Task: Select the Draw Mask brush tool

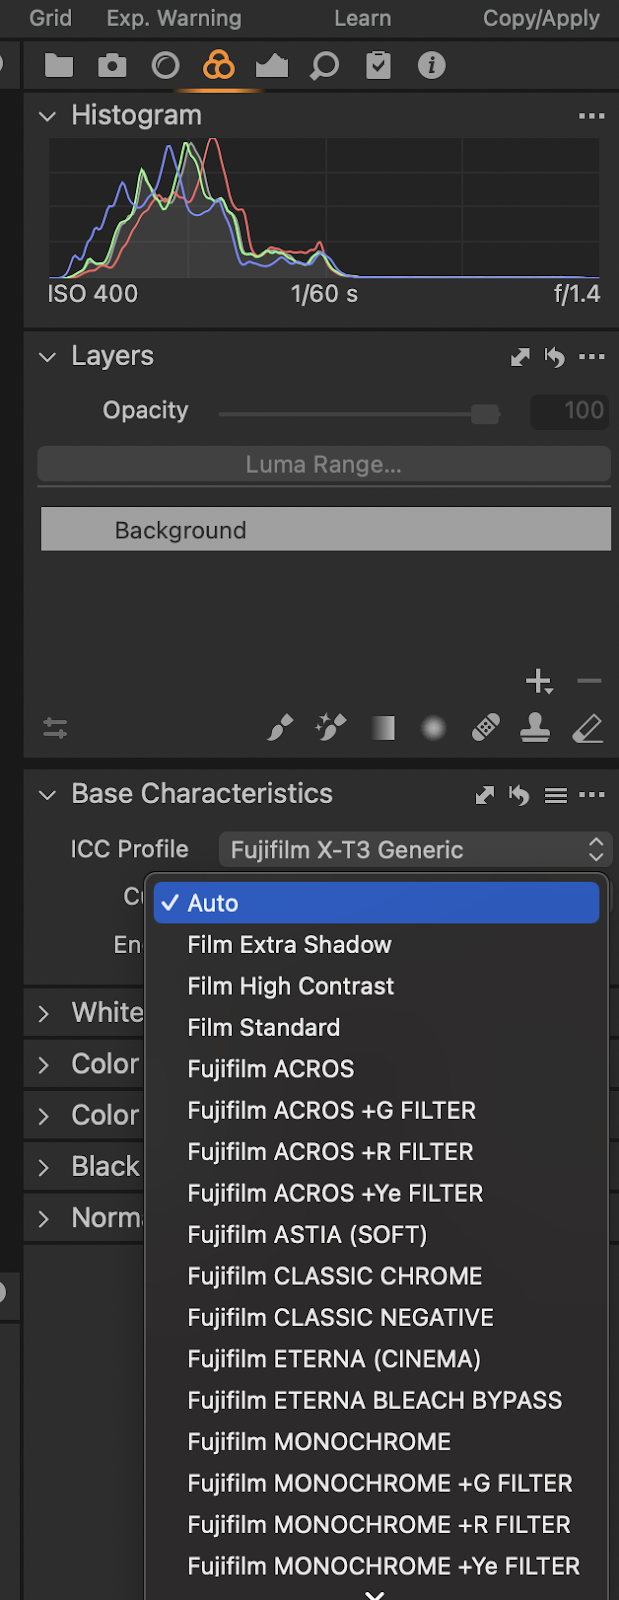Action: (x=280, y=728)
